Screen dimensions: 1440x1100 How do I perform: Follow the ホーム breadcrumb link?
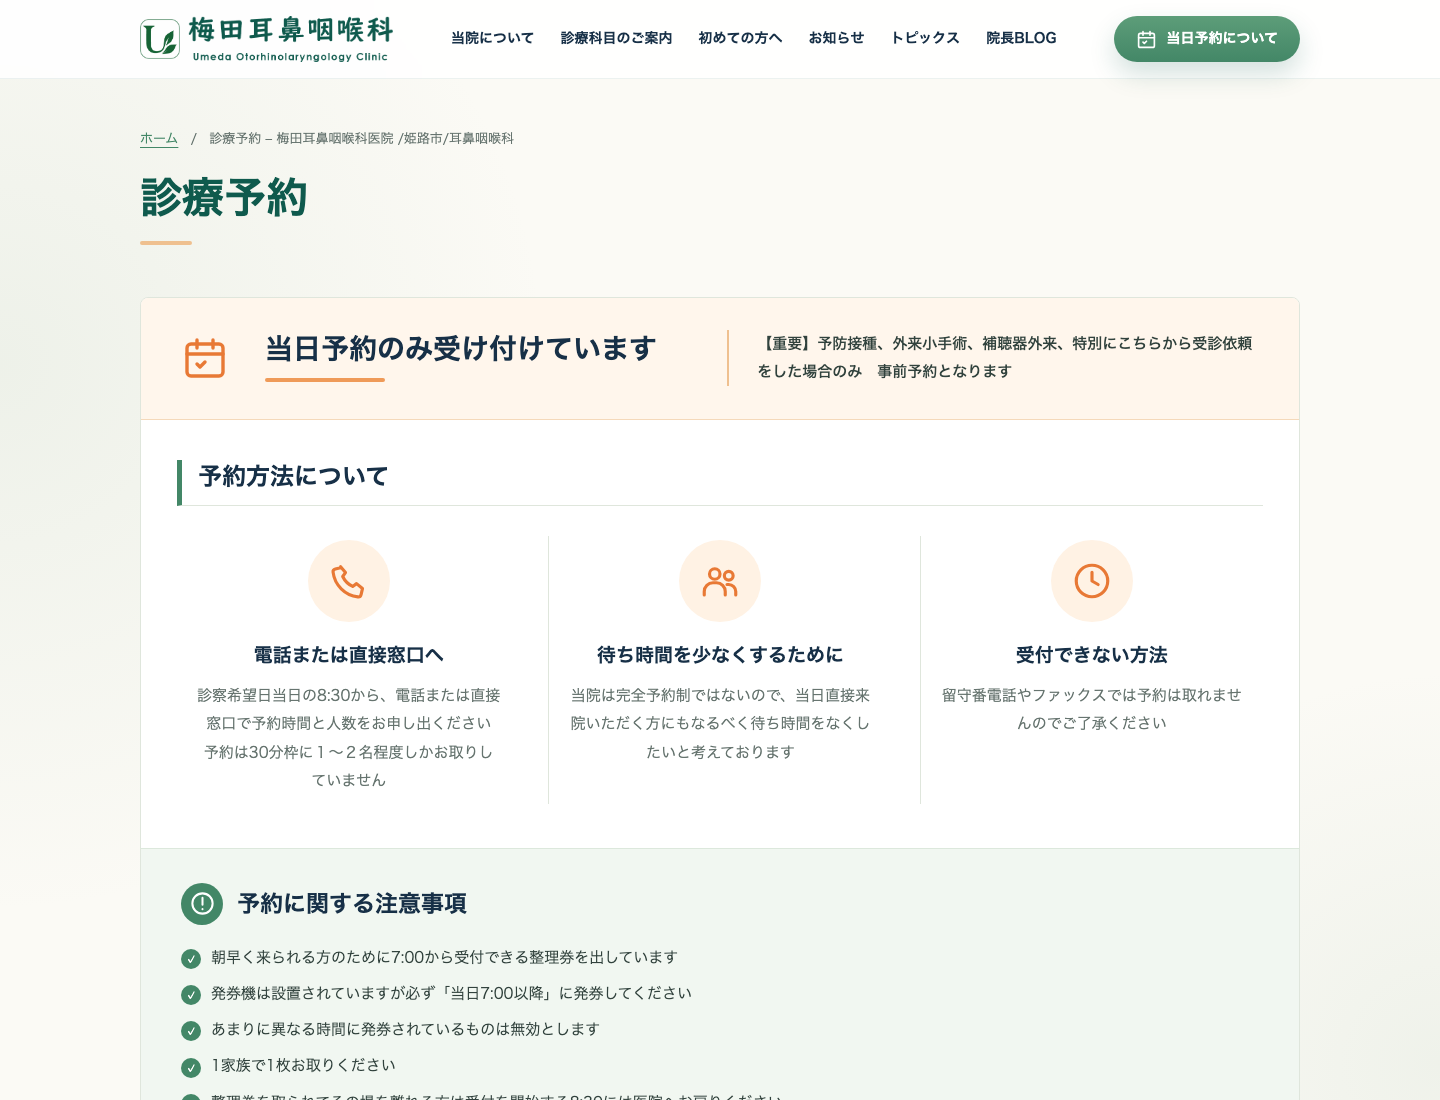click(x=159, y=138)
